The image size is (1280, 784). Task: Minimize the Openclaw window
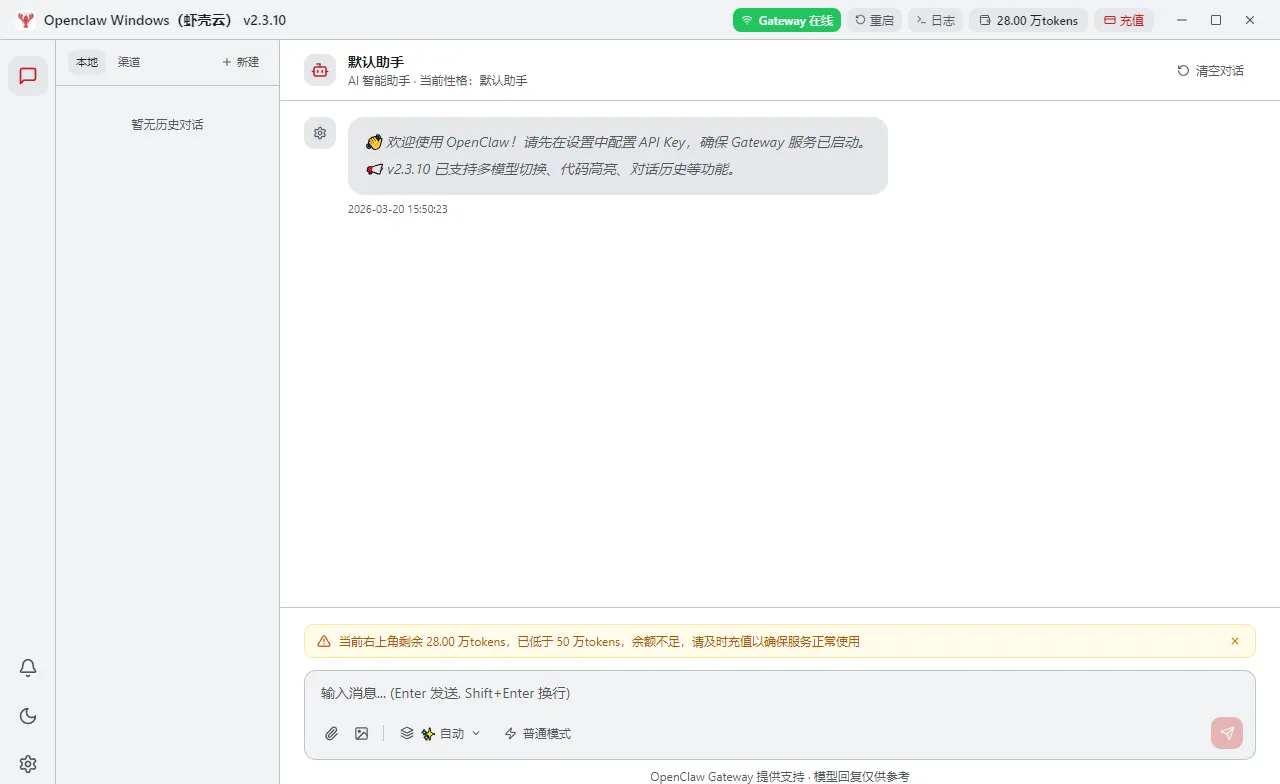point(1182,20)
